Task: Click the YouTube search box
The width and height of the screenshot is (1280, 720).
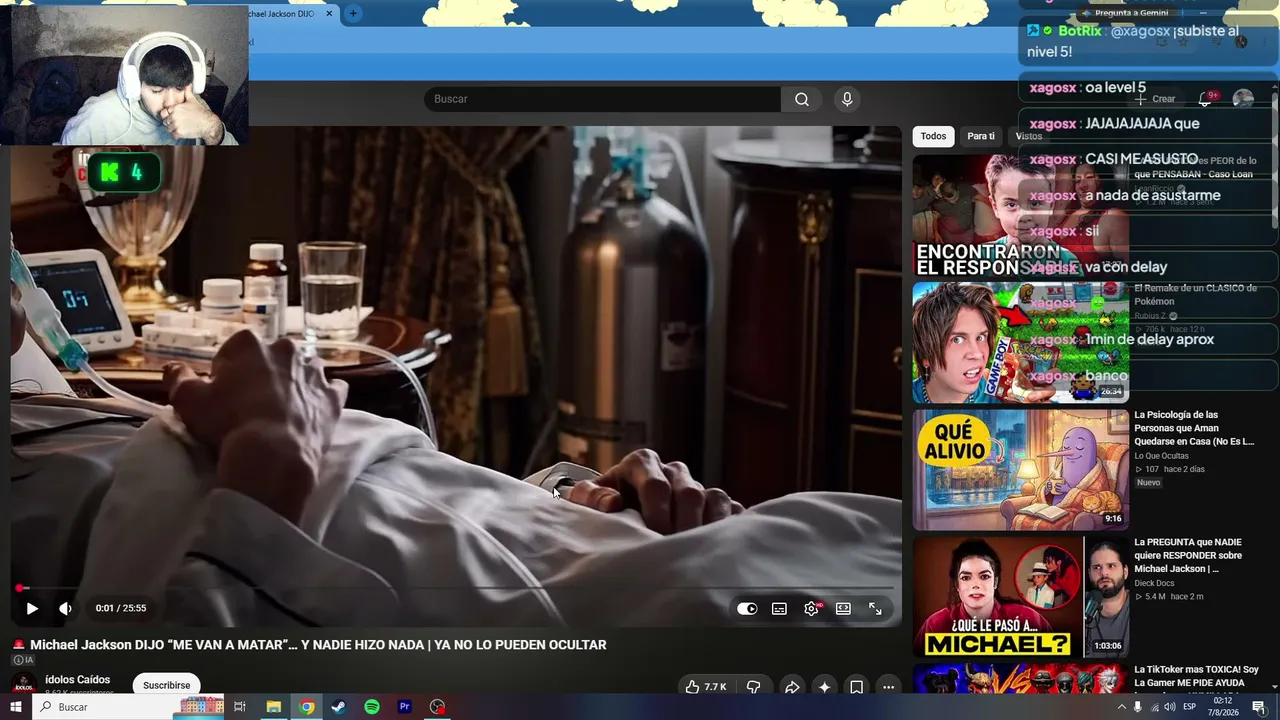Action: [x=602, y=99]
